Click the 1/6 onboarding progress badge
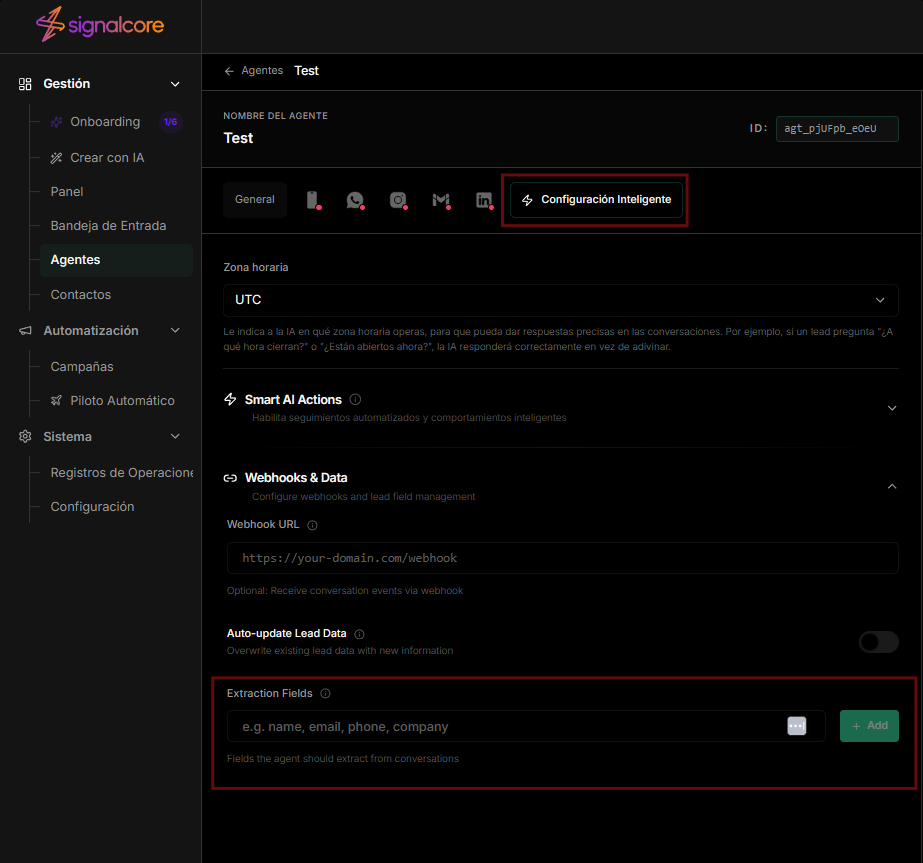The height and width of the screenshot is (863, 923). point(171,122)
